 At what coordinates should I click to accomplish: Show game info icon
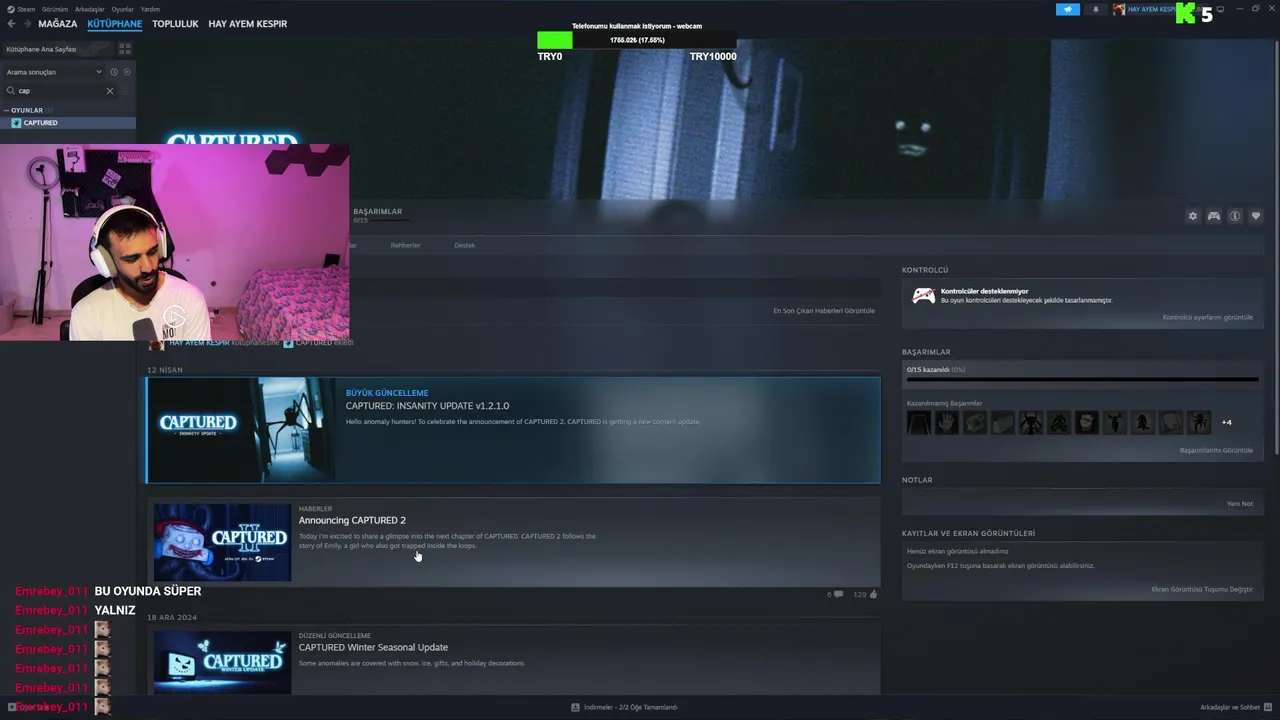[x=1235, y=216]
